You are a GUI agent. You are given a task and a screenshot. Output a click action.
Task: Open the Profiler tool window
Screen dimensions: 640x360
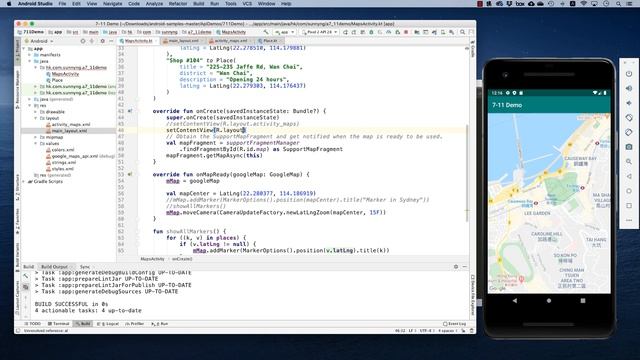coord(135,324)
